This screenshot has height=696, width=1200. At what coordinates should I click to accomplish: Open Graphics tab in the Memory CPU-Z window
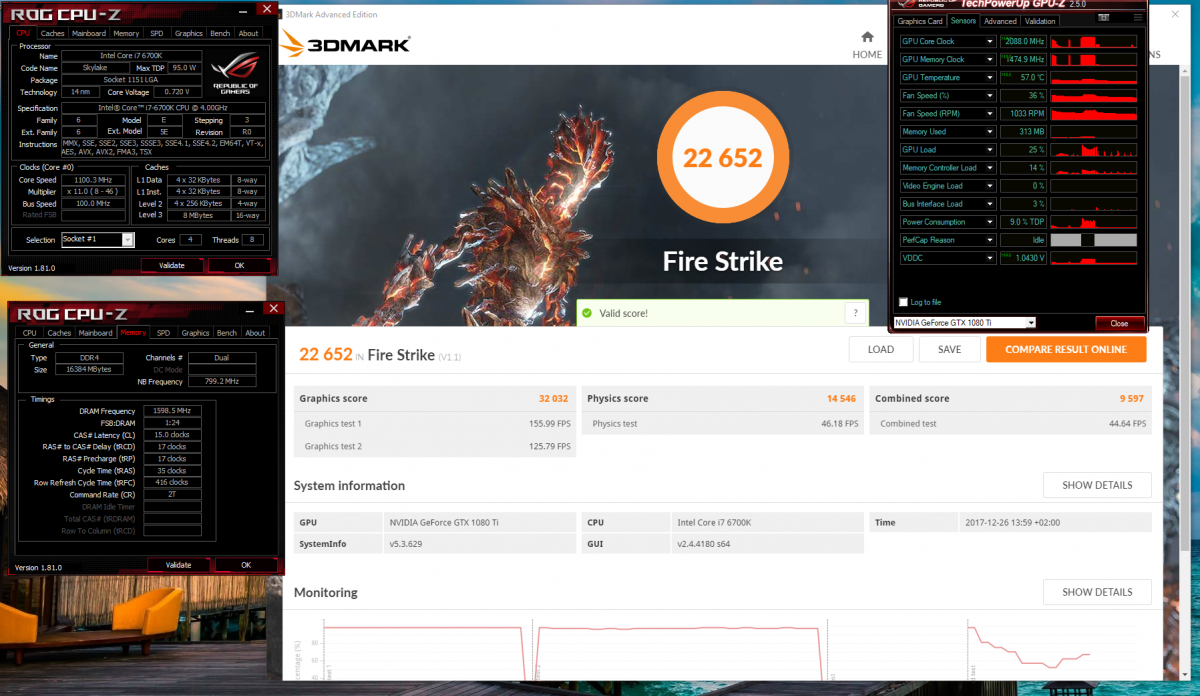[196, 333]
